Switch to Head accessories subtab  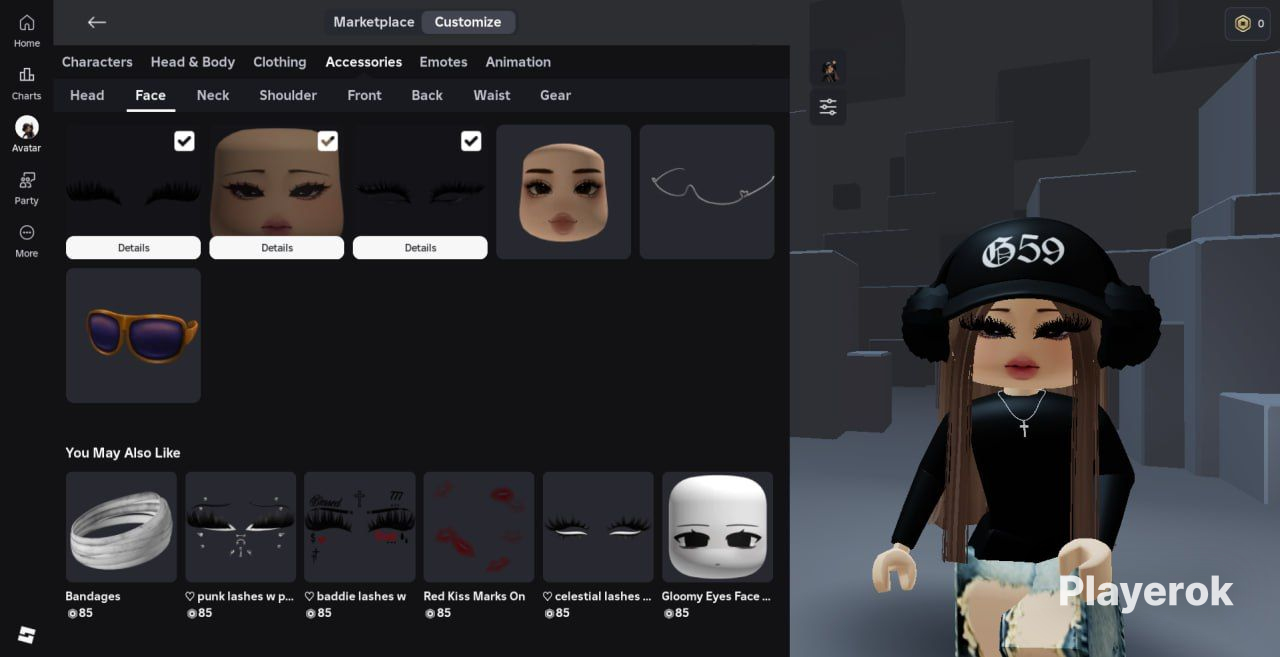[x=87, y=95]
